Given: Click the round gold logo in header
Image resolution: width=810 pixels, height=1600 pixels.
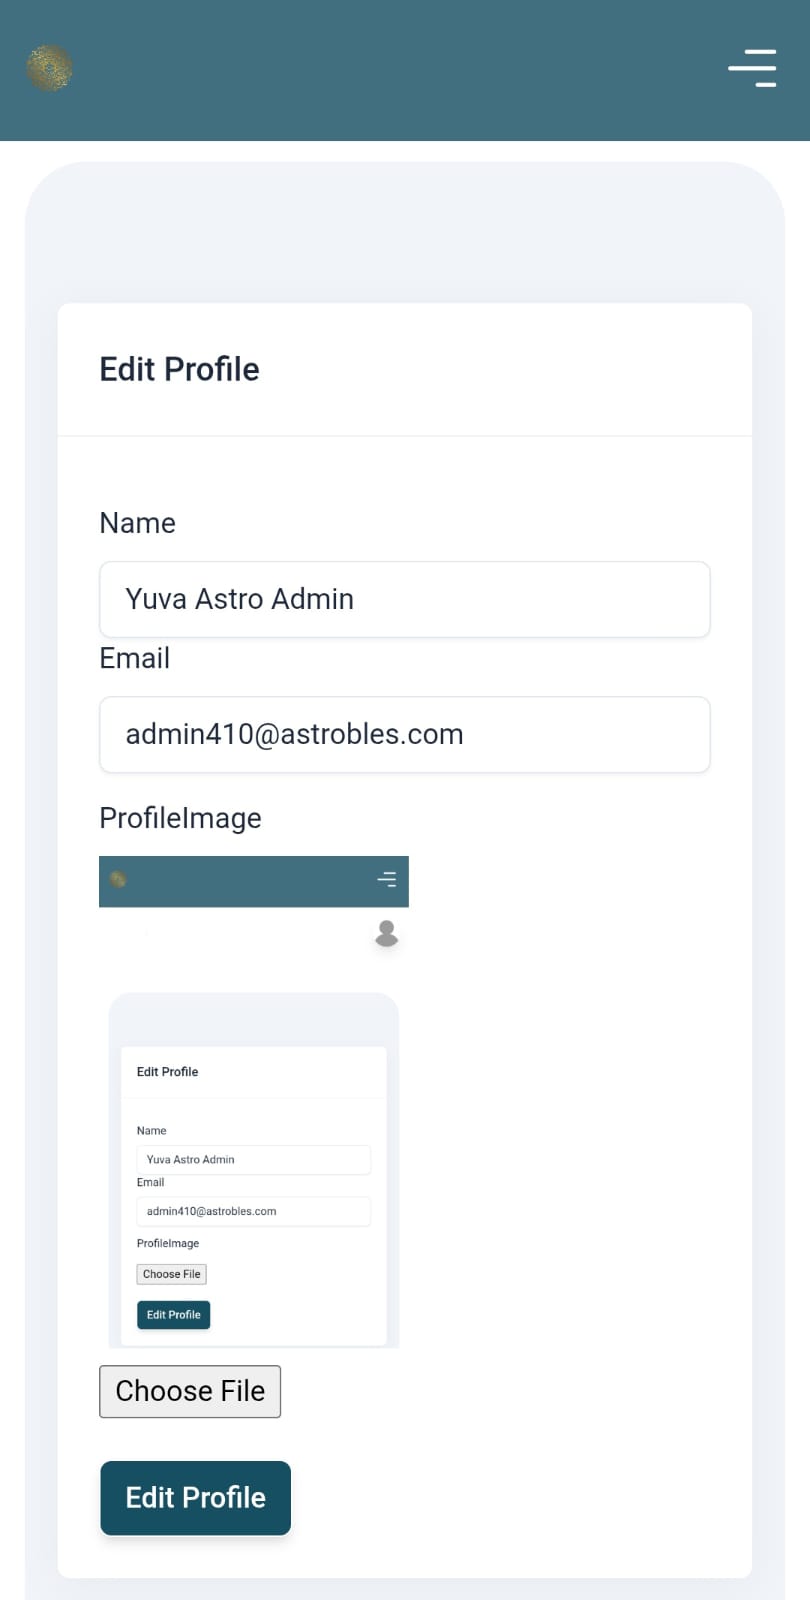Looking at the screenshot, I should coord(50,68).
